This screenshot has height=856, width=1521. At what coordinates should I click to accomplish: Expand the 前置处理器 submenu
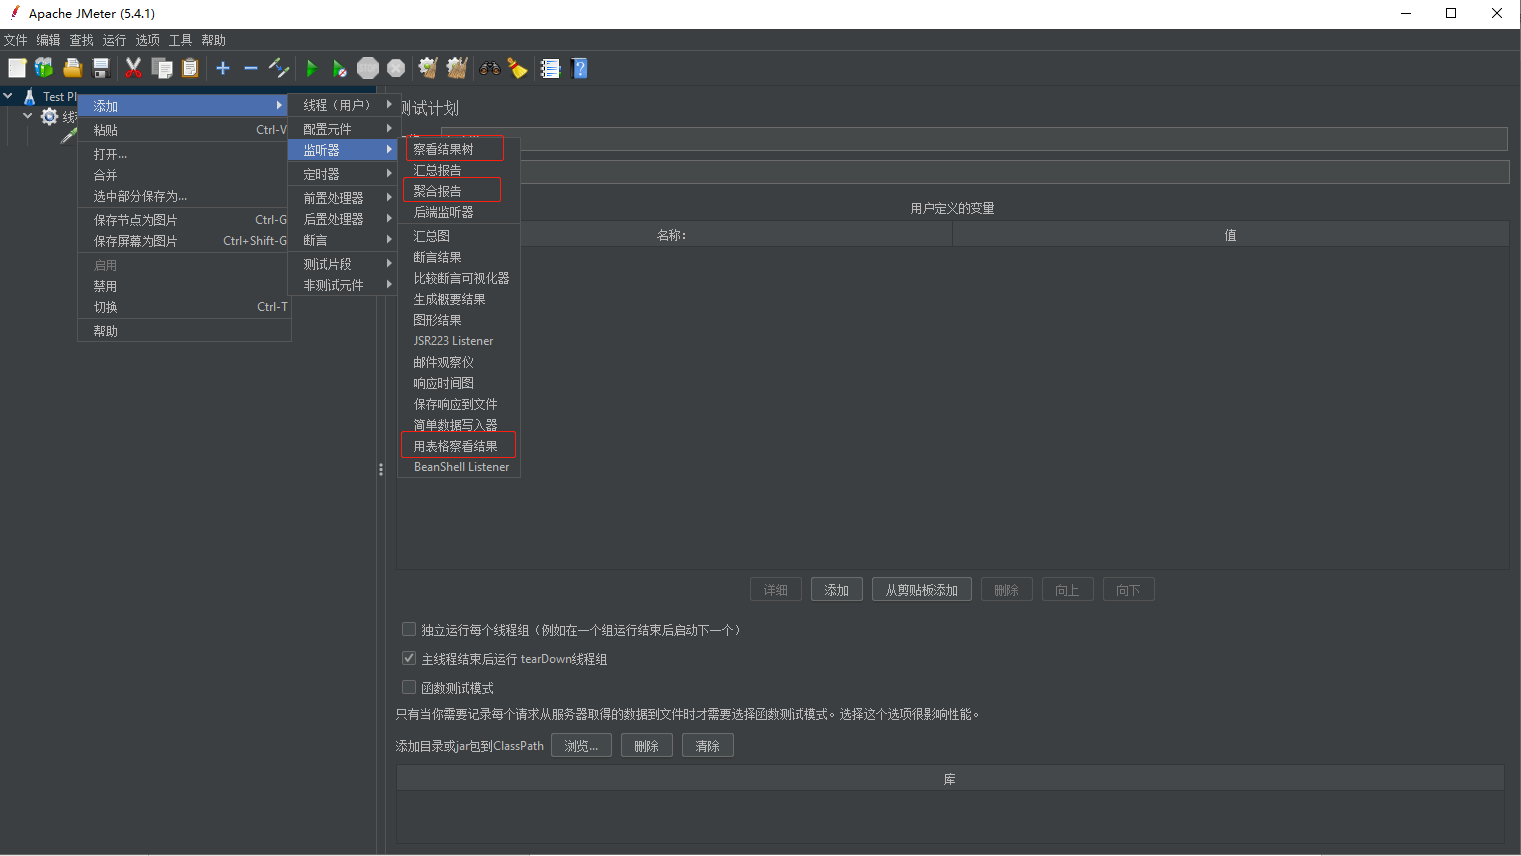click(343, 198)
